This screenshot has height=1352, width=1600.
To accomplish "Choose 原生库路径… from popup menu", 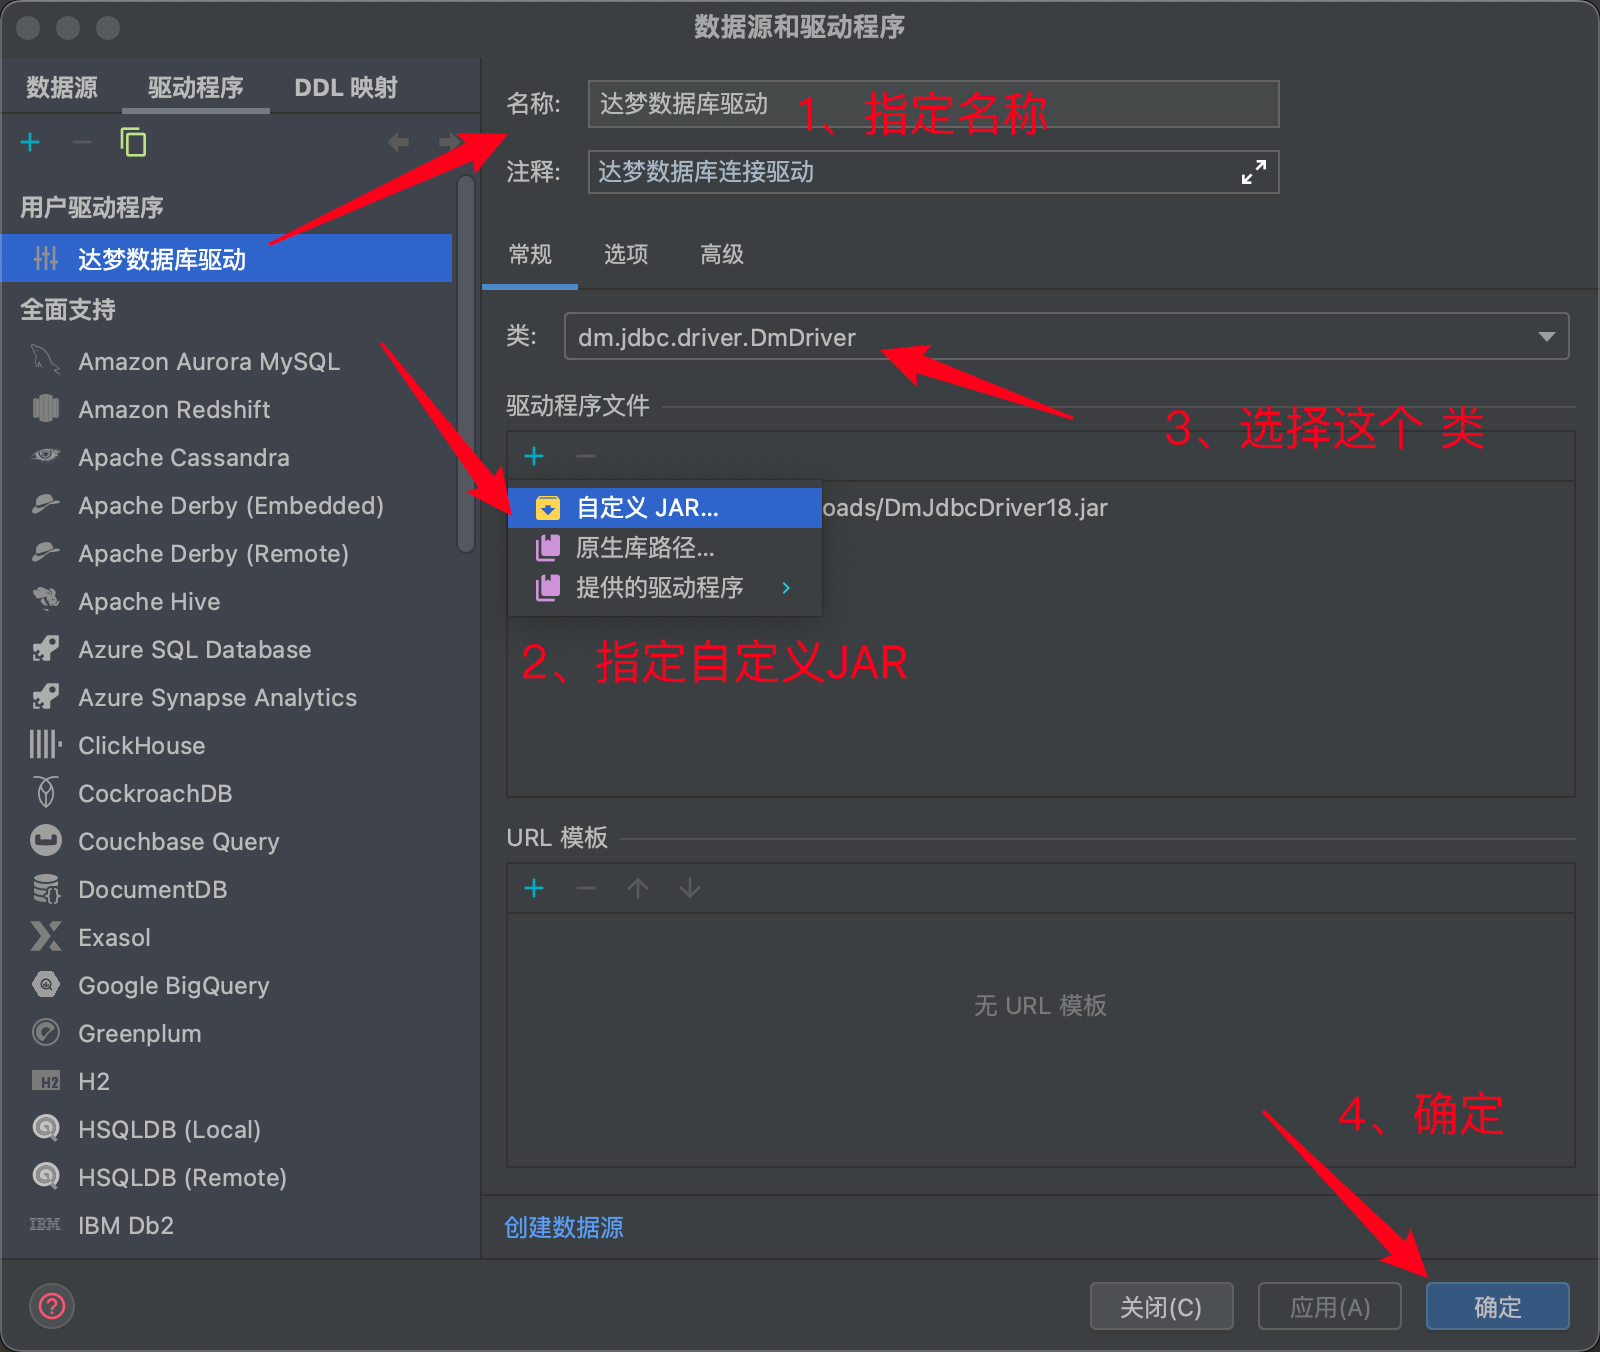I will pyautogui.click(x=645, y=548).
